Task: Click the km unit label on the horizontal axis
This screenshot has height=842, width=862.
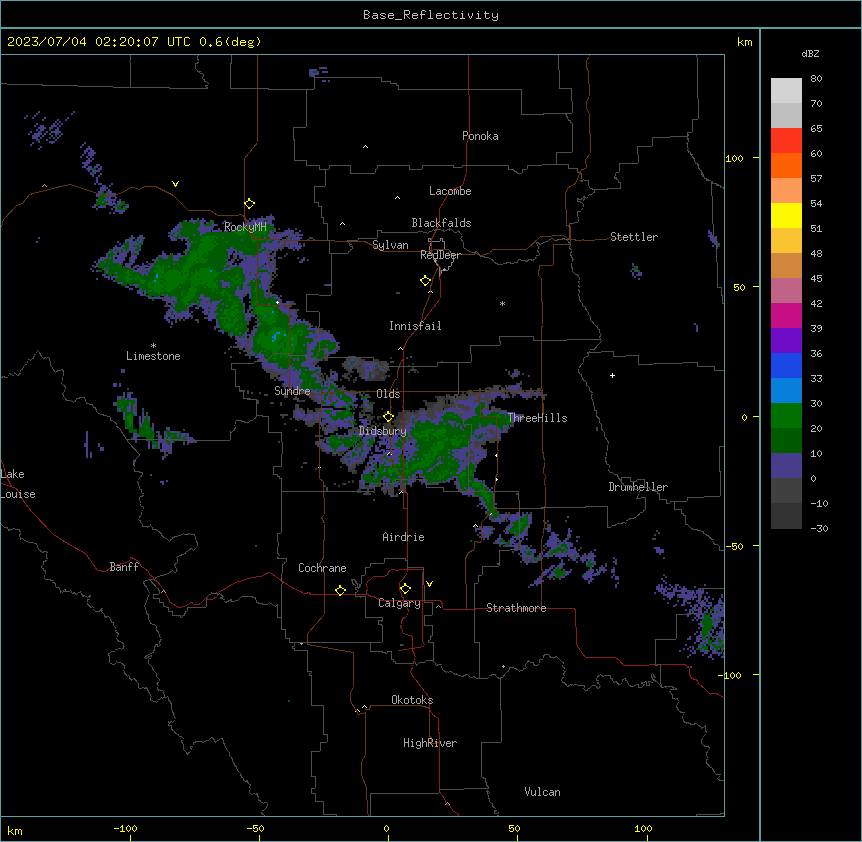Action: click(15, 830)
